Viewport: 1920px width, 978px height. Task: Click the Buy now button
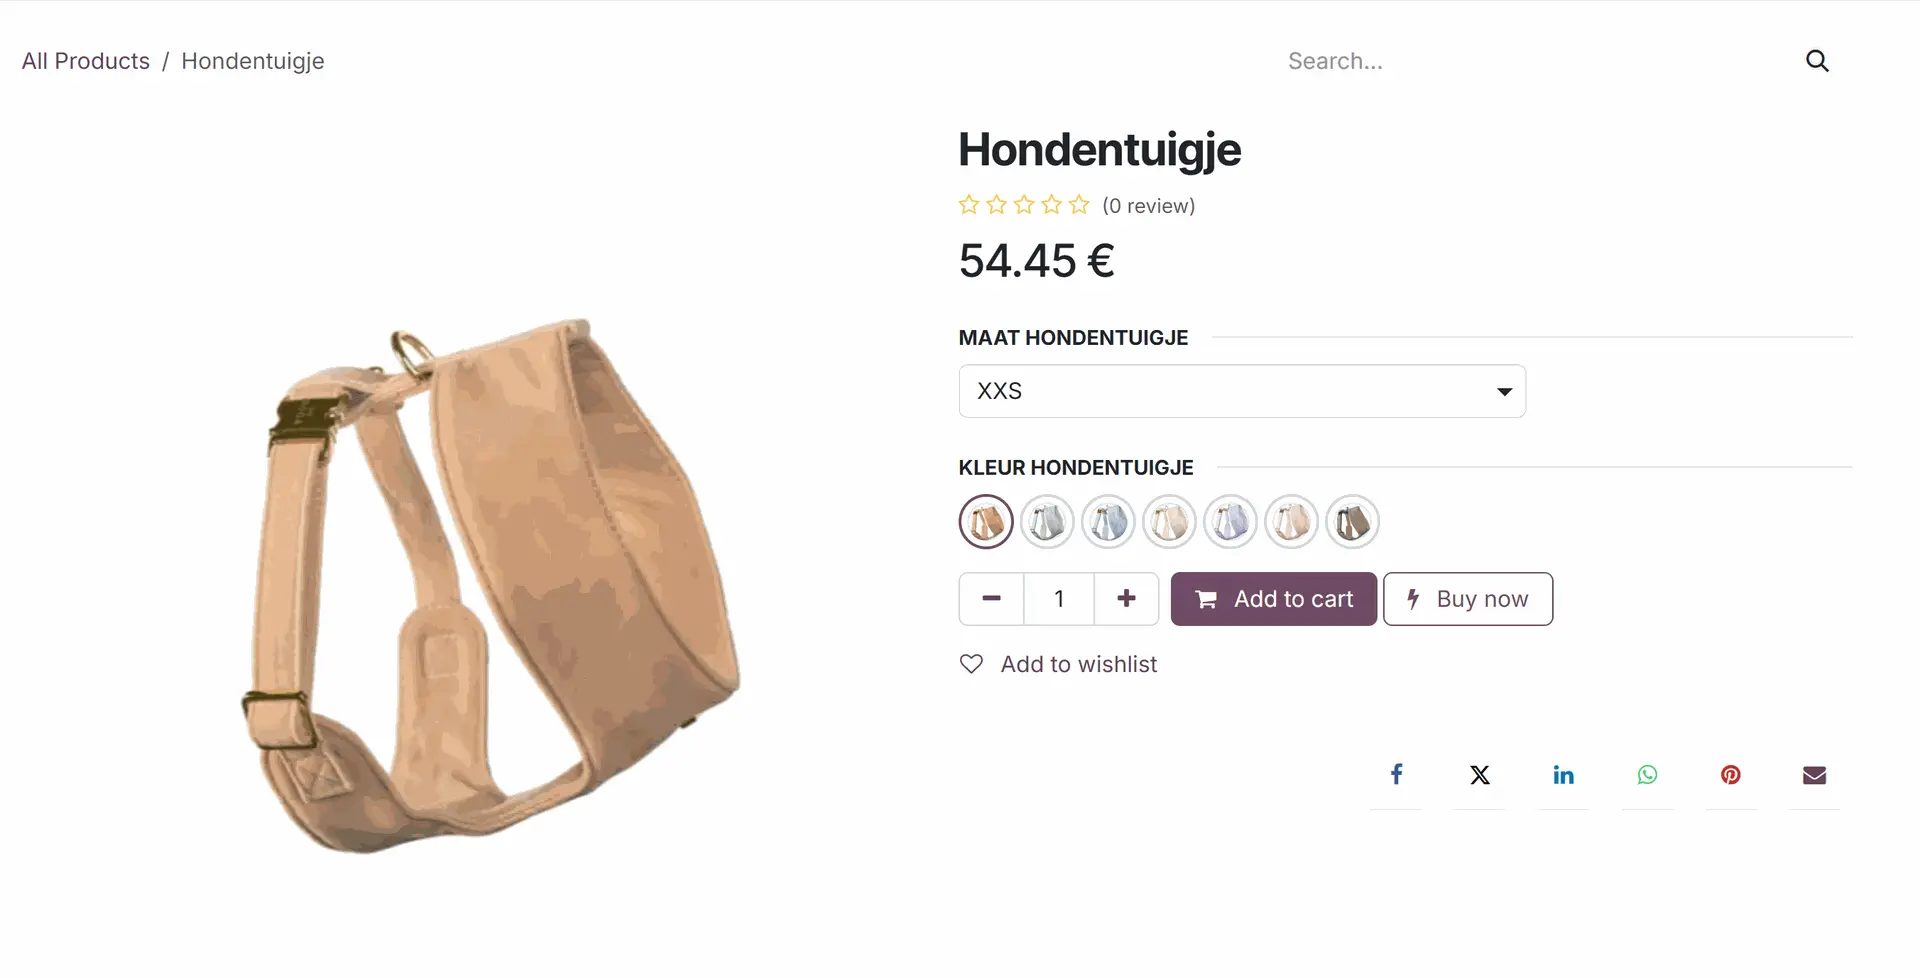pos(1468,599)
